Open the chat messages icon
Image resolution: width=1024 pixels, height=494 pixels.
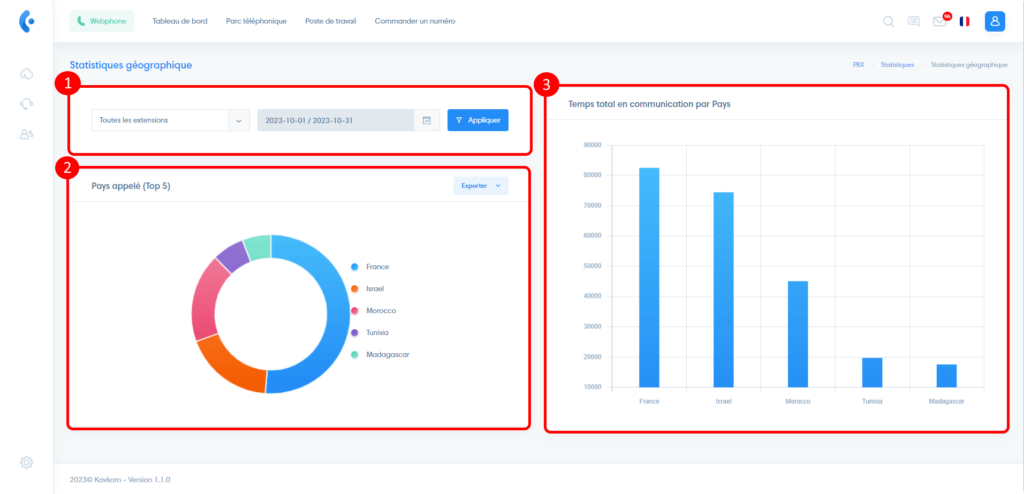pyautogui.click(x=913, y=21)
